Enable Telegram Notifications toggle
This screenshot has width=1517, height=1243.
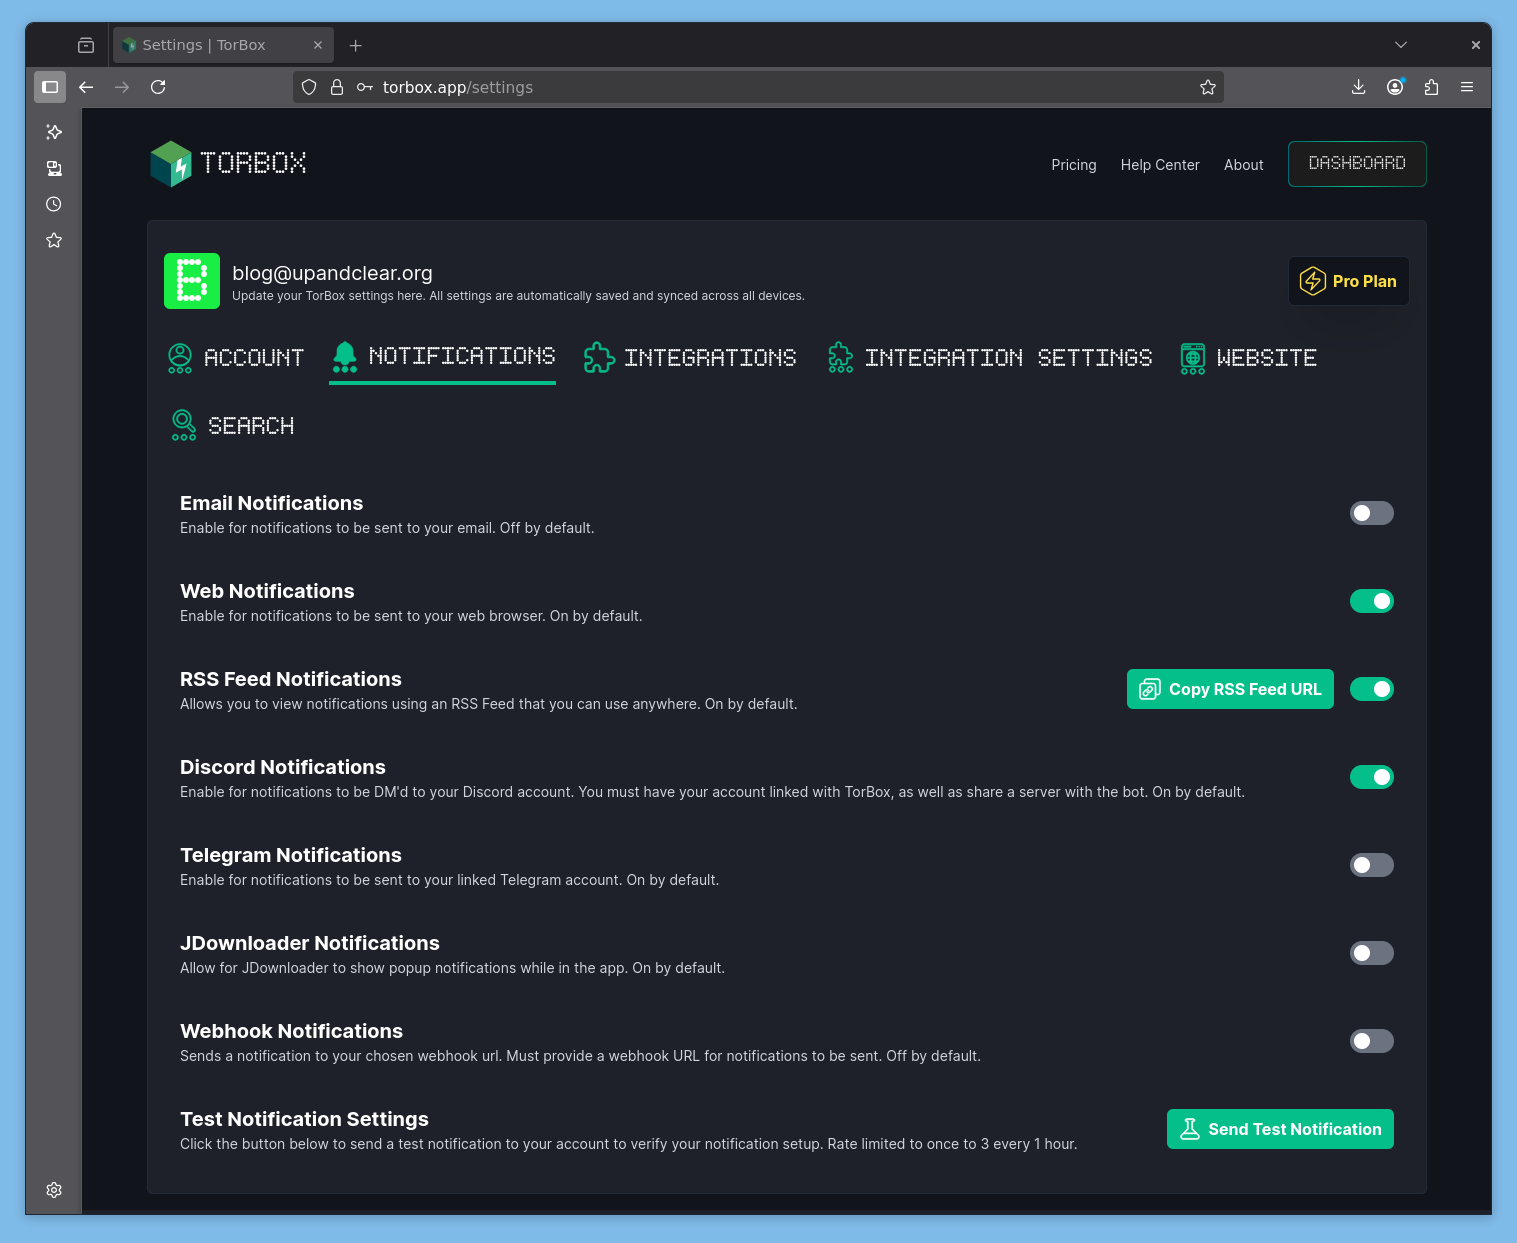coord(1372,865)
